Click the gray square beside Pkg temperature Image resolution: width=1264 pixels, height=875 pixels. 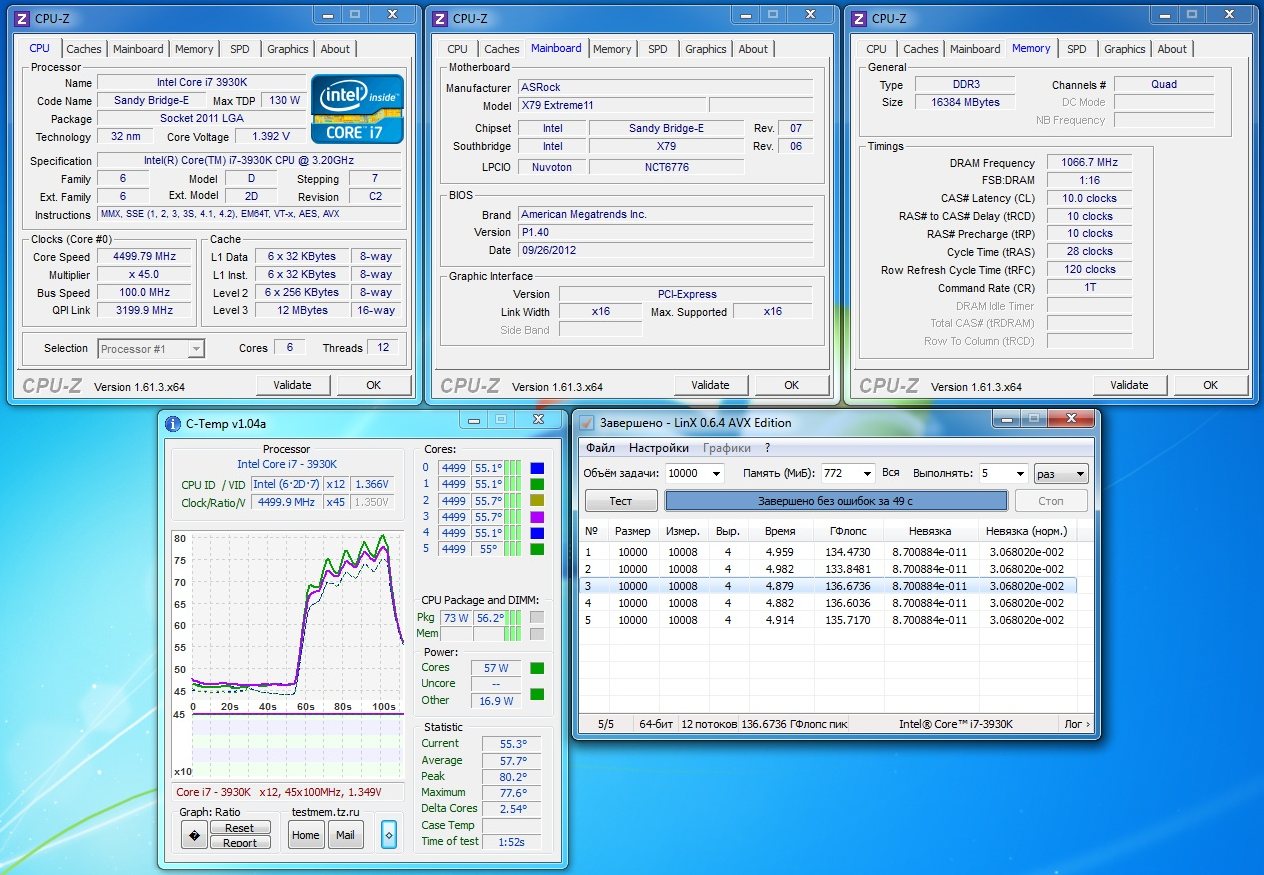click(x=537, y=618)
